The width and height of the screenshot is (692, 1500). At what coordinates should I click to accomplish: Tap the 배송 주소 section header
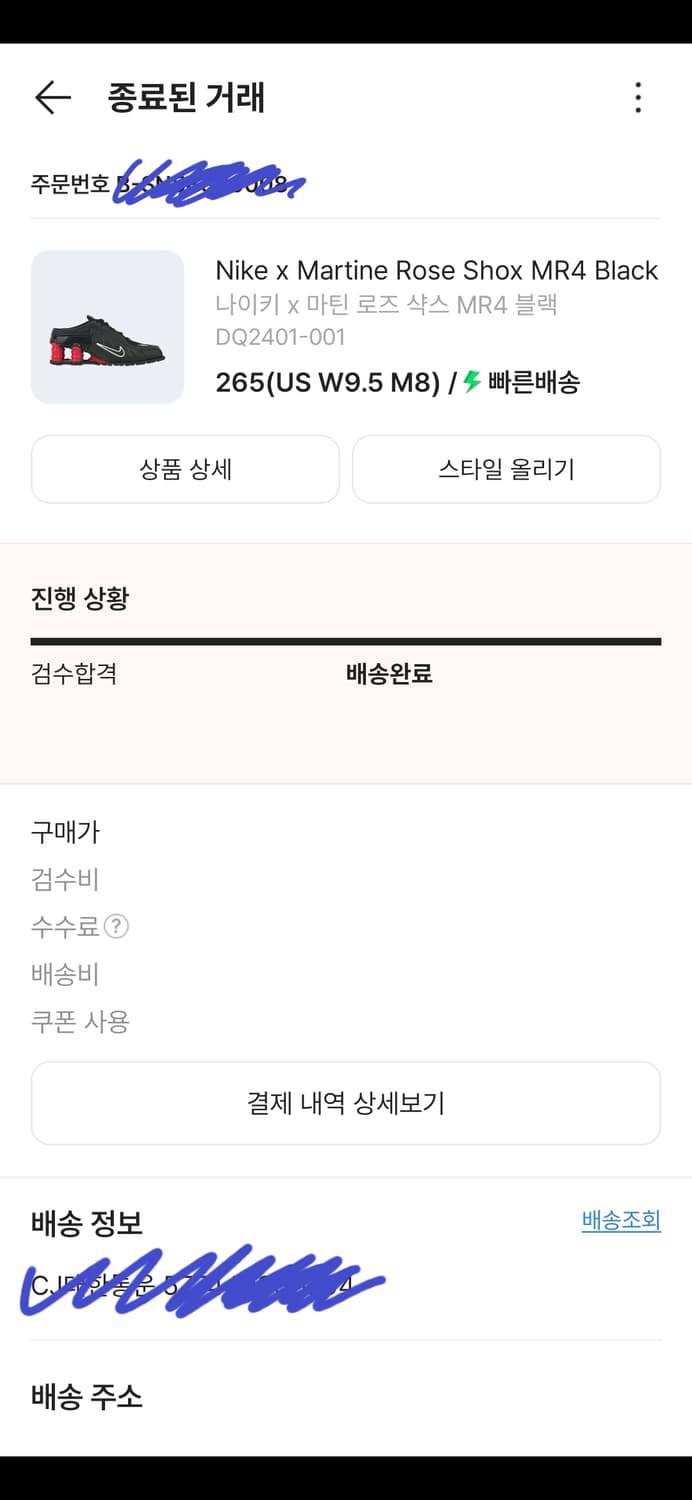pyautogui.click(x=85, y=1397)
